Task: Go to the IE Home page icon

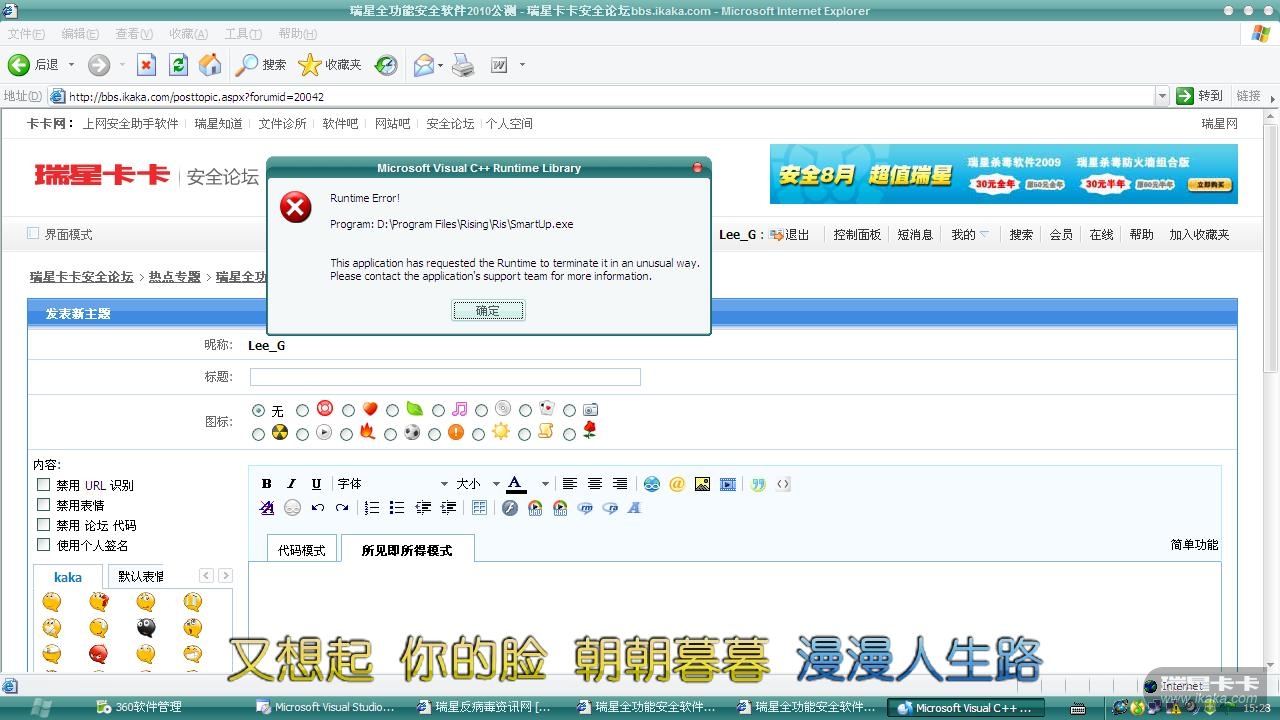Action: coord(210,65)
